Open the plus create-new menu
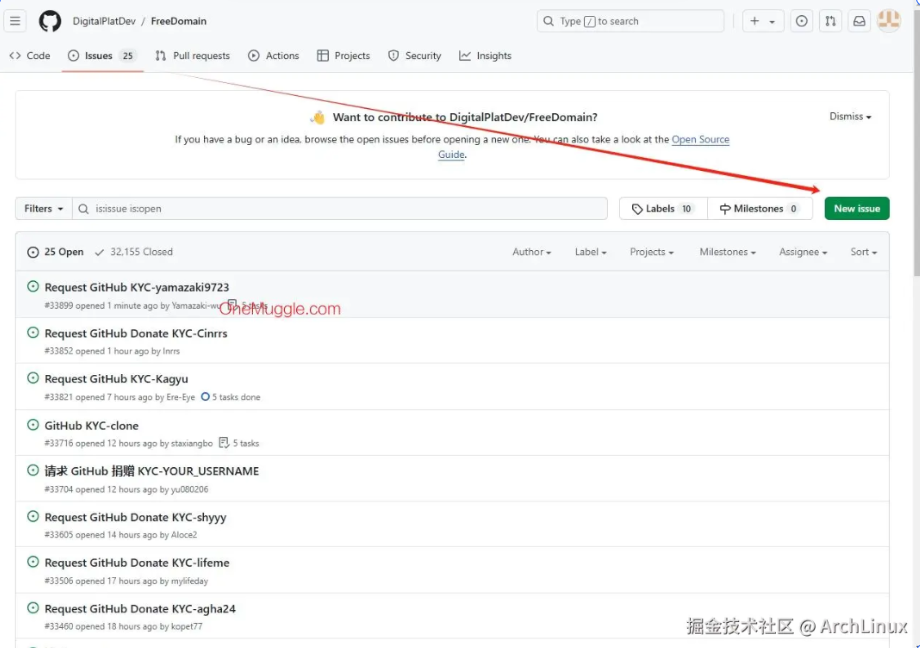The width and height of the screenshot is (920, 648). (763, 21)
